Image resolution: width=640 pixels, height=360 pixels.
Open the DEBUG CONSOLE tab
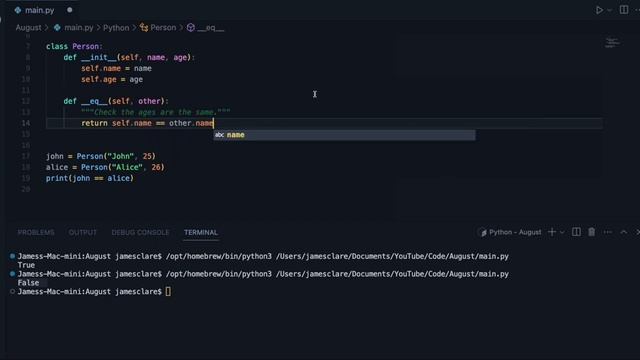click(x=140, y=232)
